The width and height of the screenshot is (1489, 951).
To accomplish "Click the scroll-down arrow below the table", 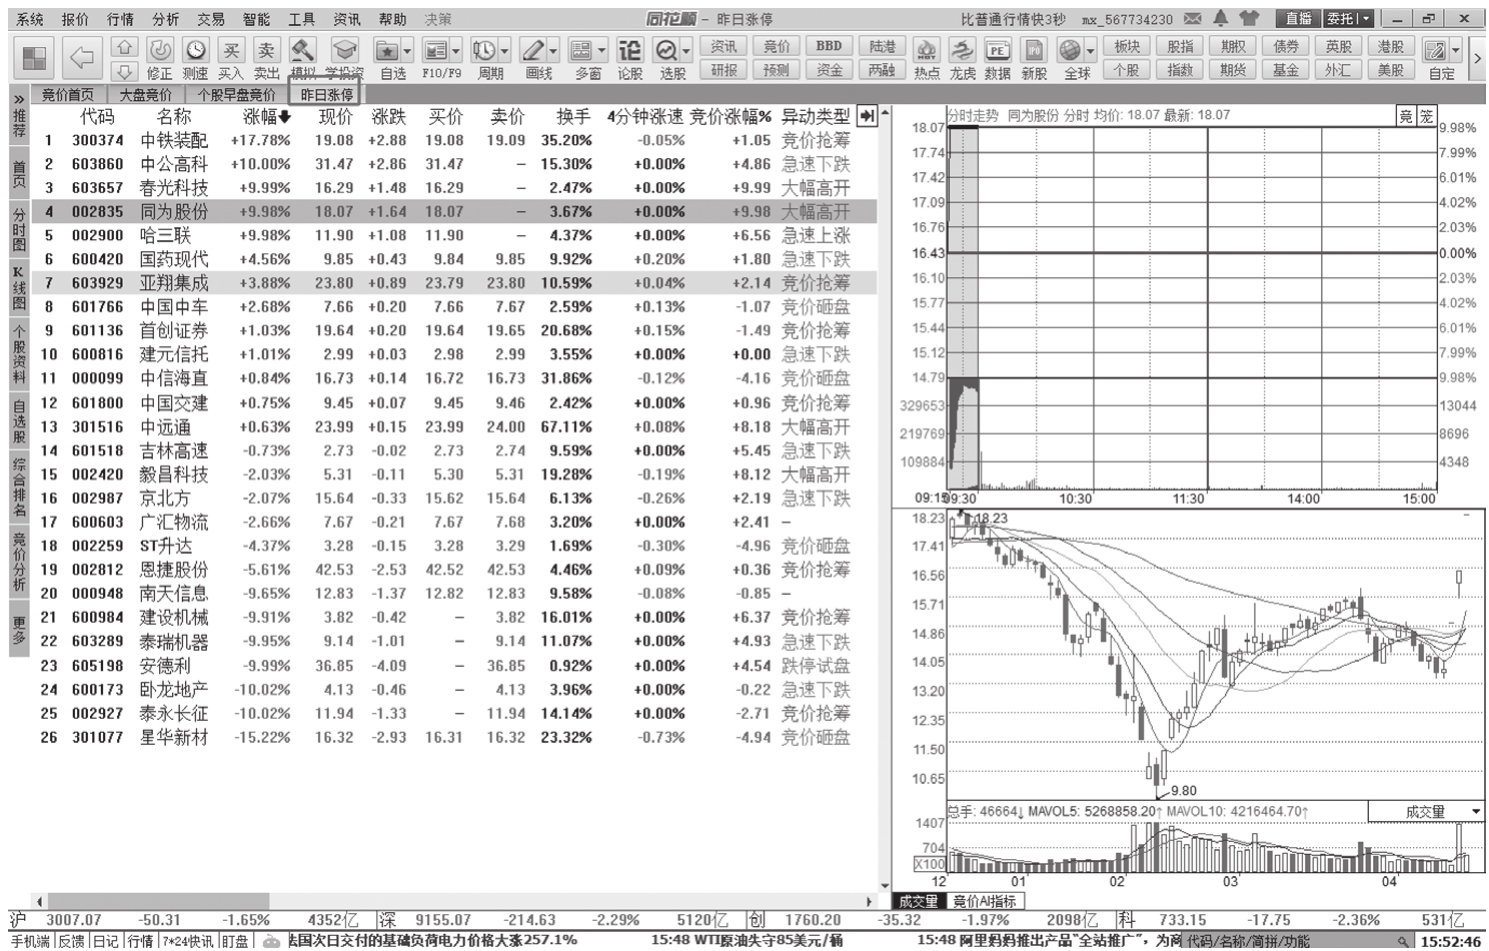I will (883, 886).
